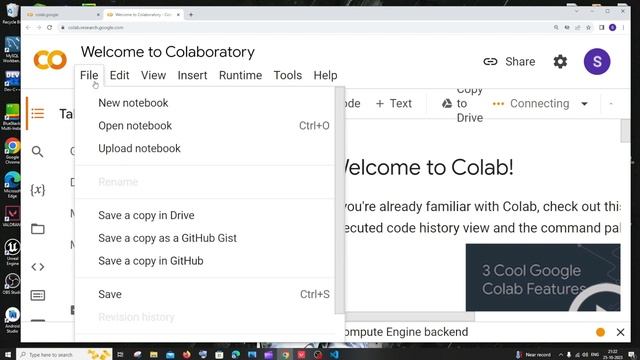The image size is (640, 360).
Task: Click the taskbar search box
Action: pyautogui.click(x=64, y=354)
